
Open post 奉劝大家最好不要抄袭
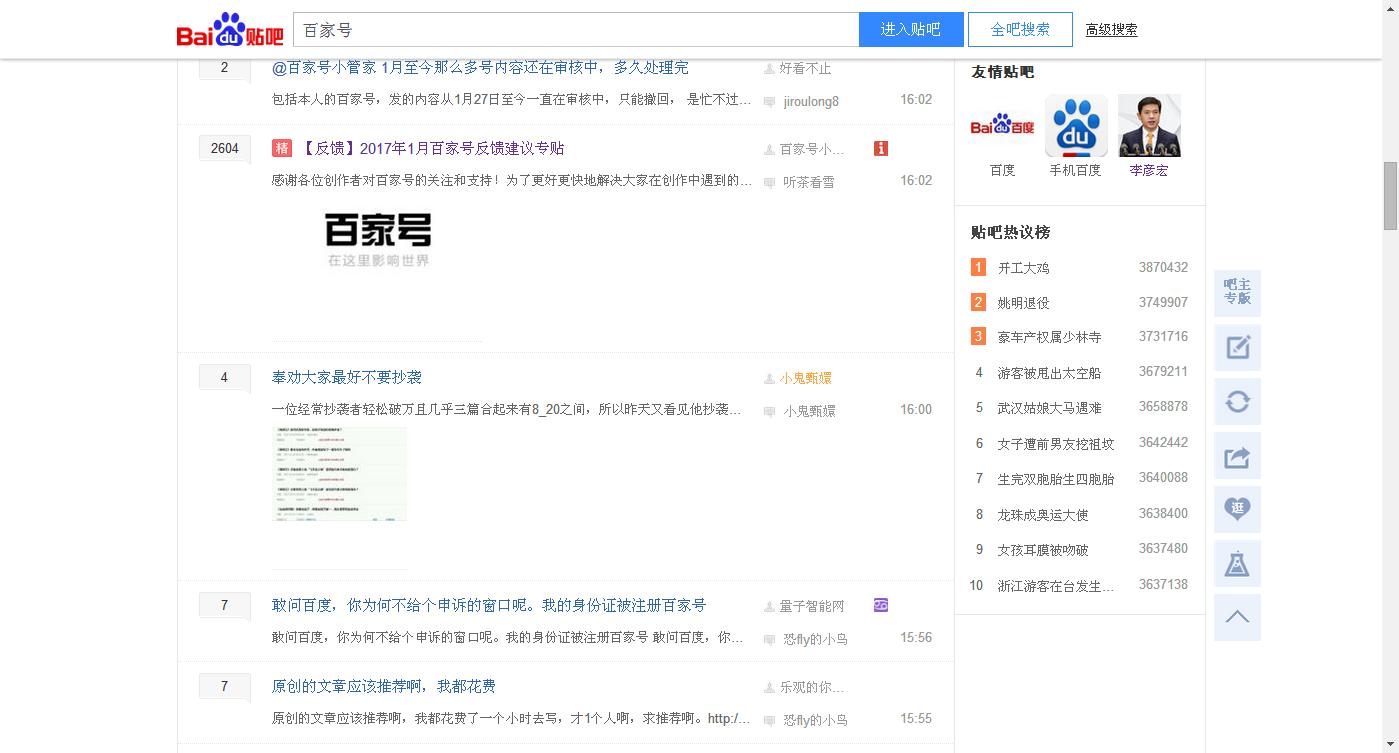tap(347, 377)
